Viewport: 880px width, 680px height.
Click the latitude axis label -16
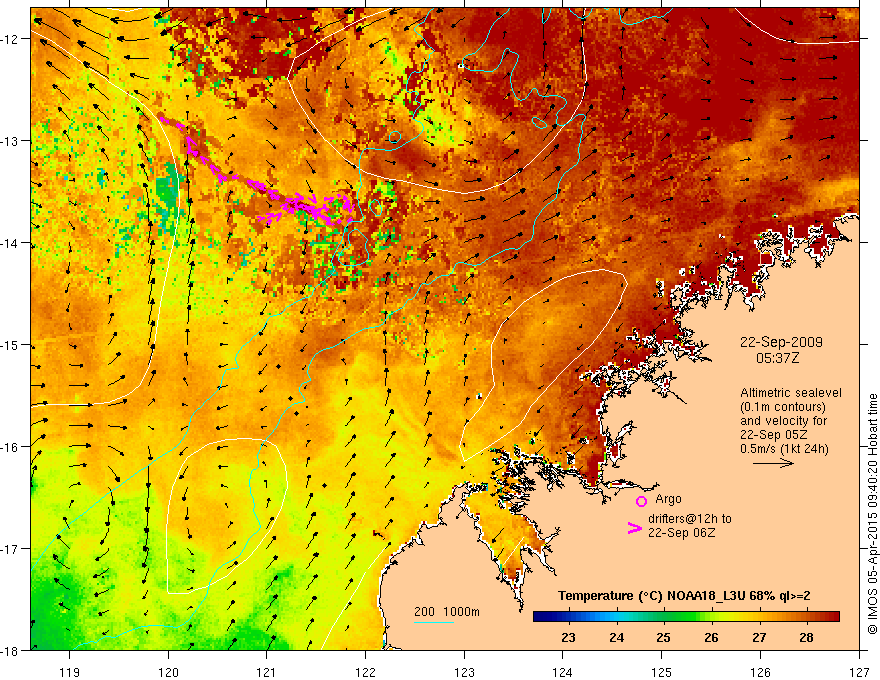point(11,447)
